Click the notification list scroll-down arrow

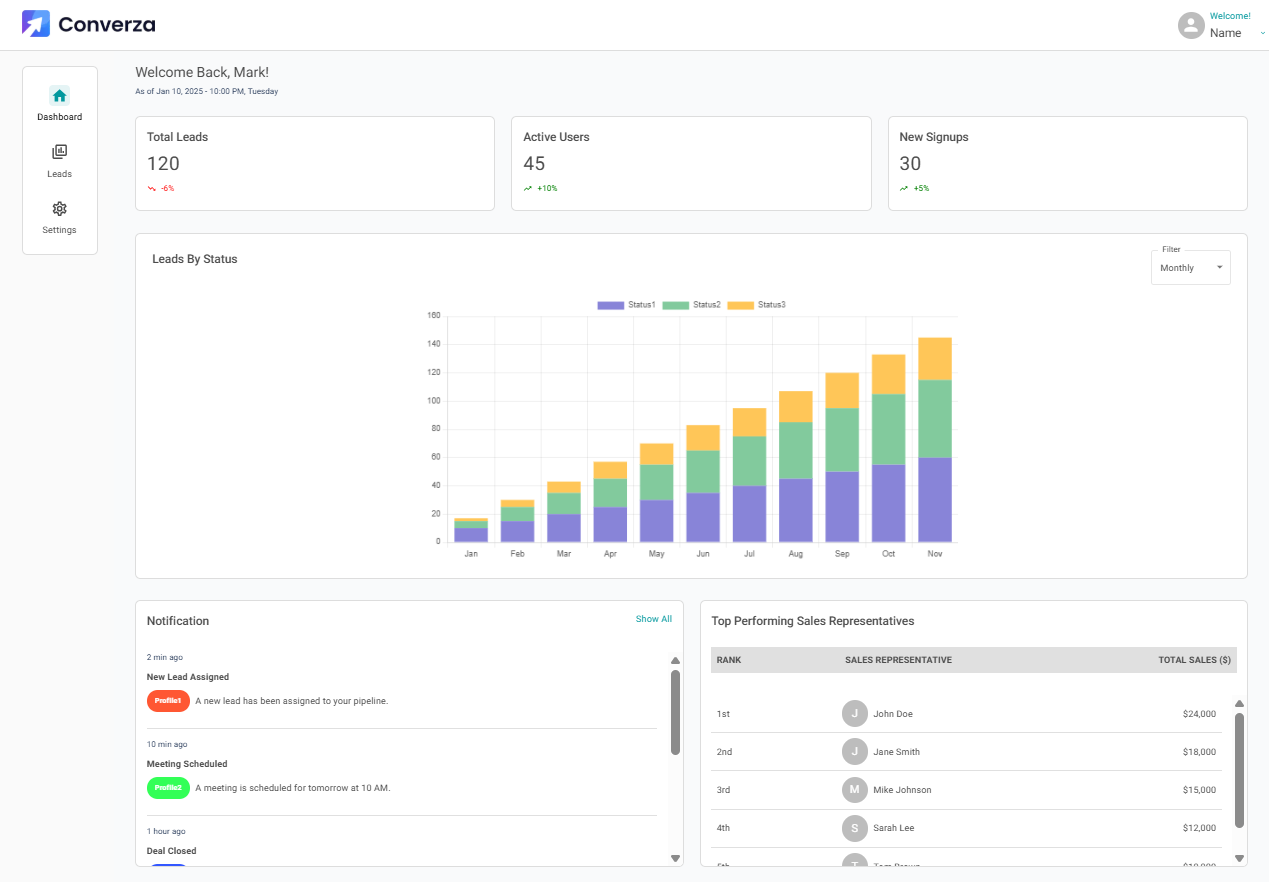click(x=675, y=858)
